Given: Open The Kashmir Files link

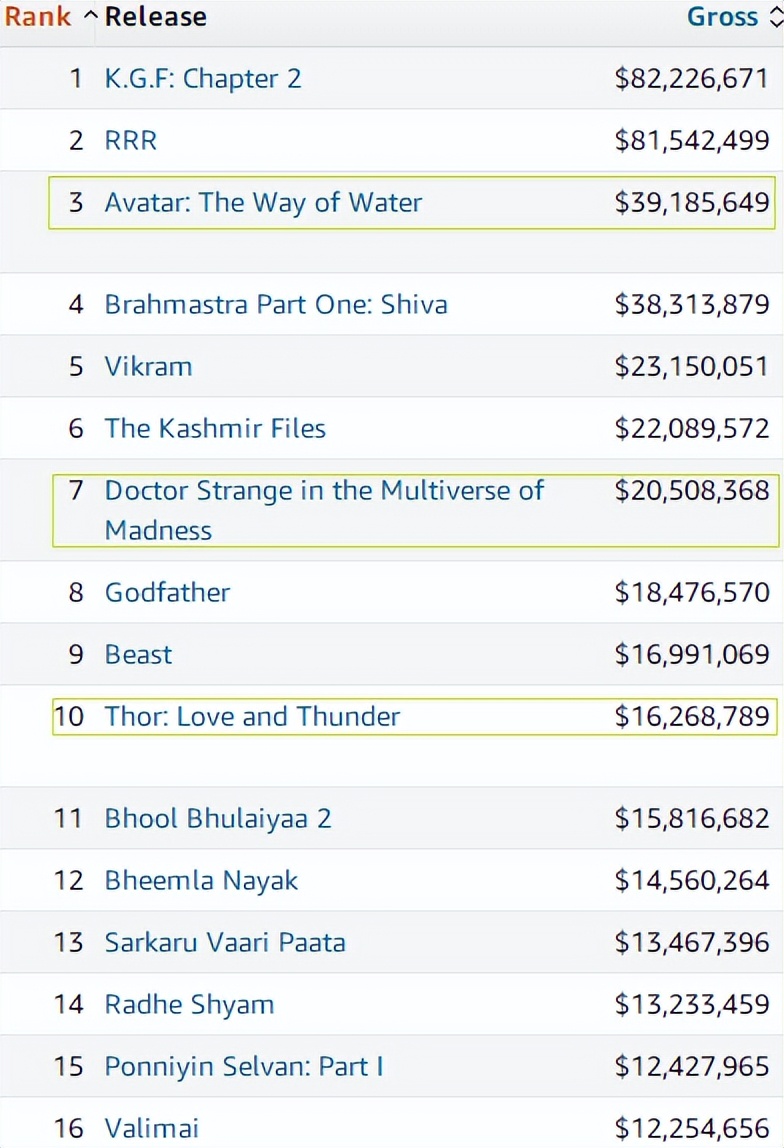Looking at the screenshot, I should tap(215, 428).
